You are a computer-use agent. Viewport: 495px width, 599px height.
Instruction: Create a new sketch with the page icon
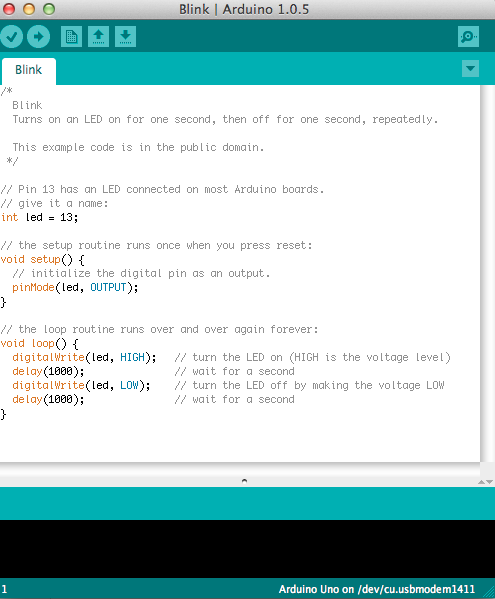[71, 37]
